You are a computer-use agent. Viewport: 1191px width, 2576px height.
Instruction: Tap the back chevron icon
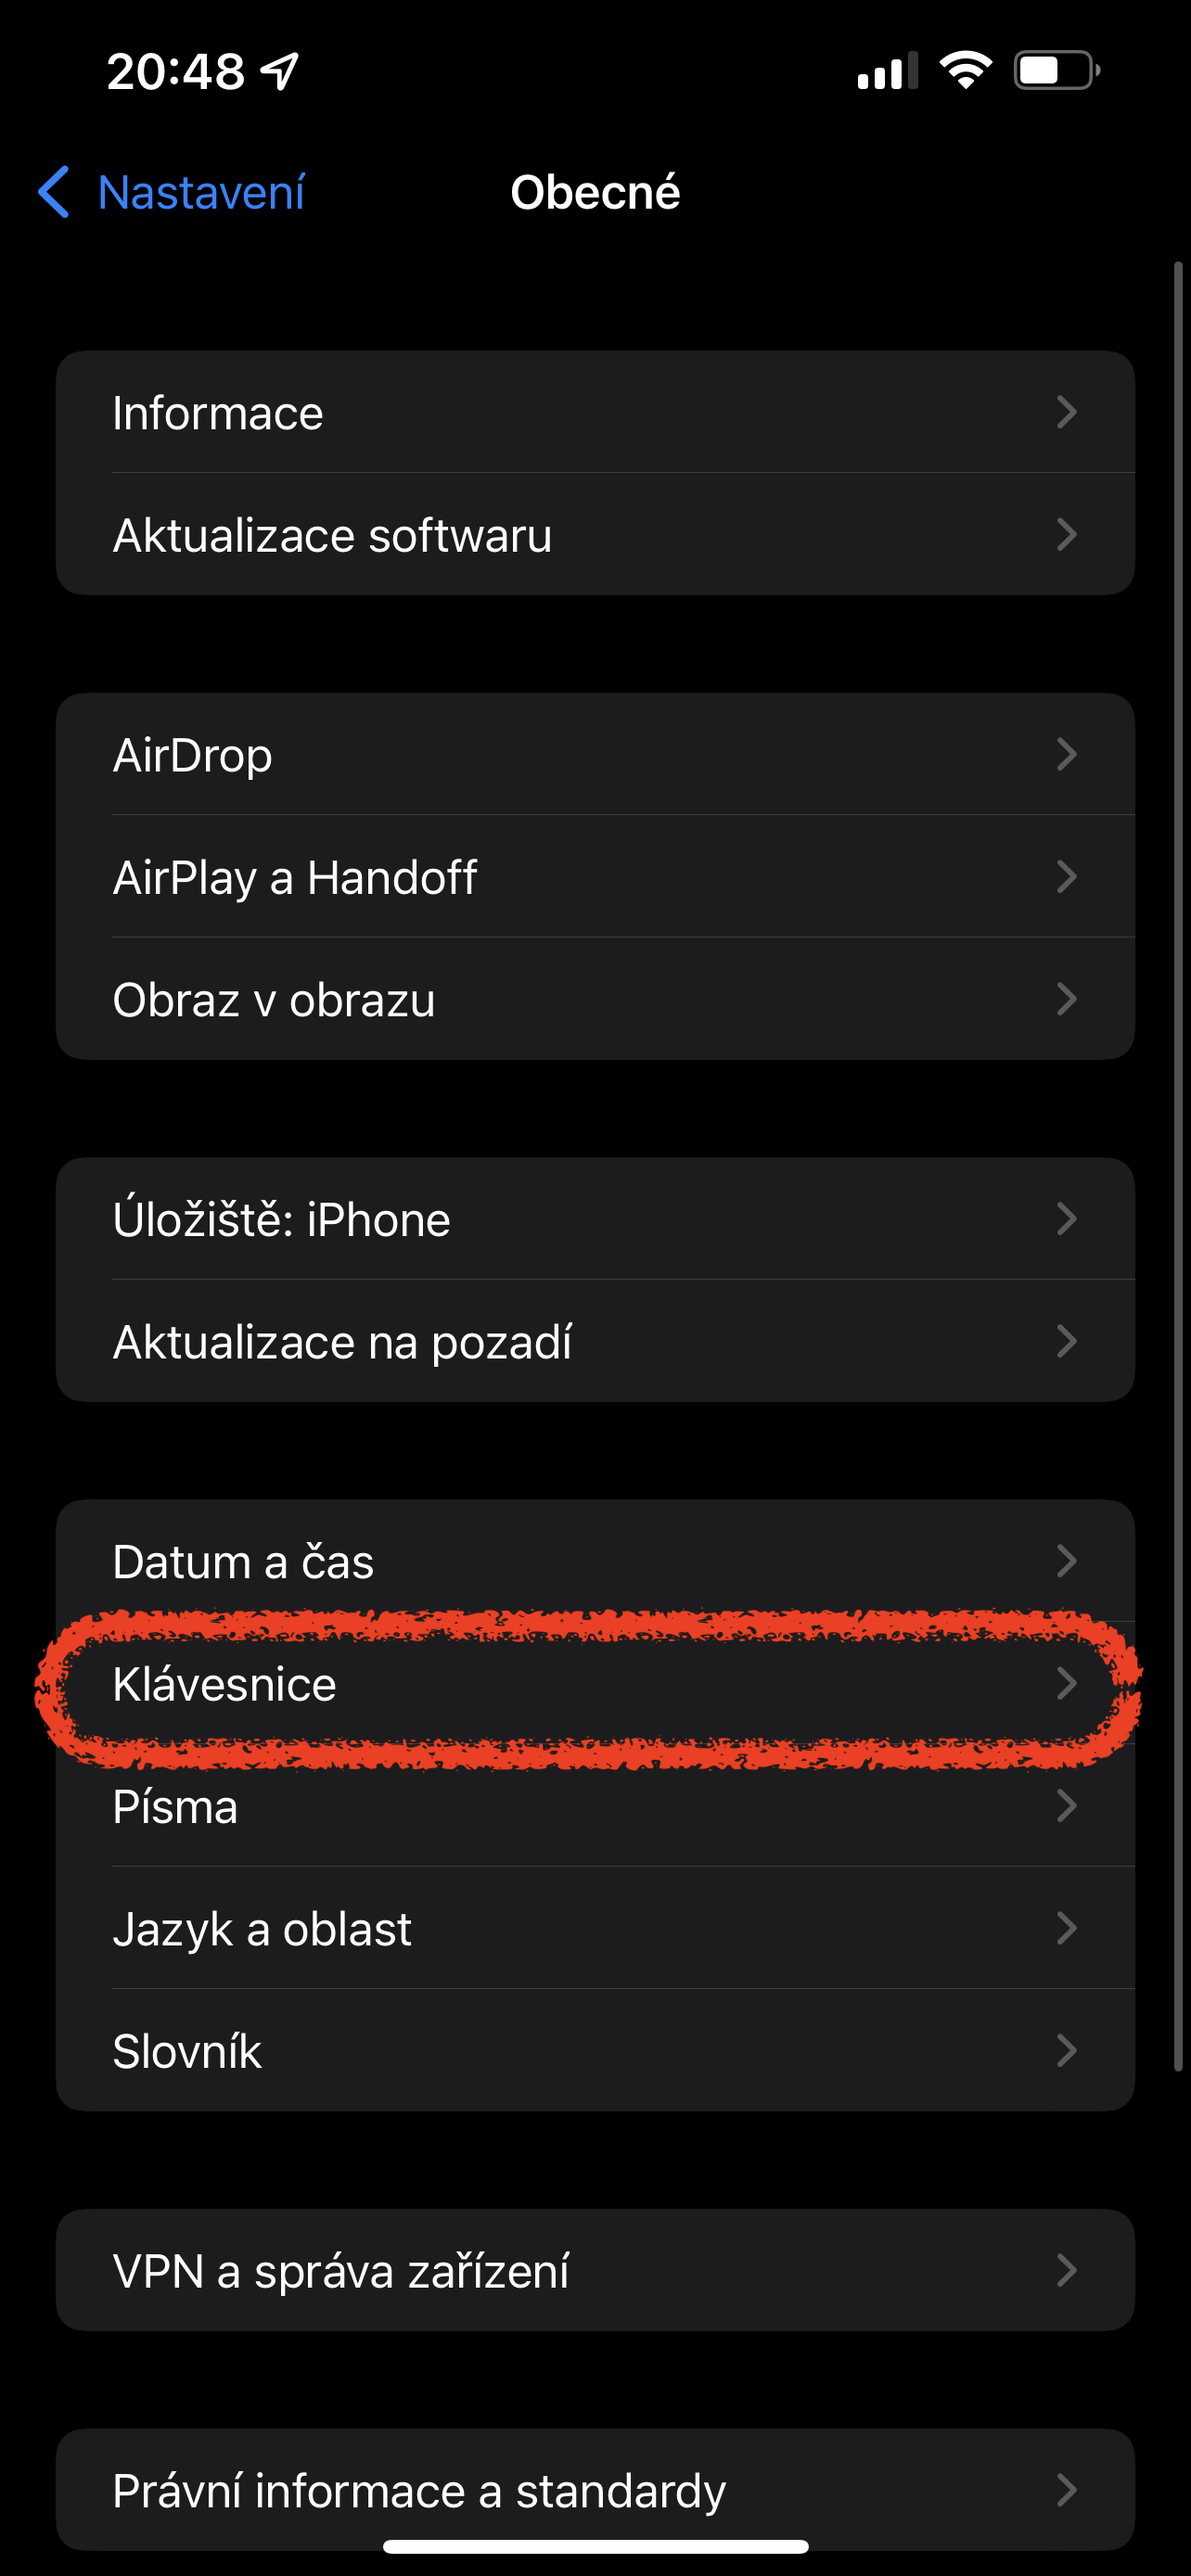54,192
